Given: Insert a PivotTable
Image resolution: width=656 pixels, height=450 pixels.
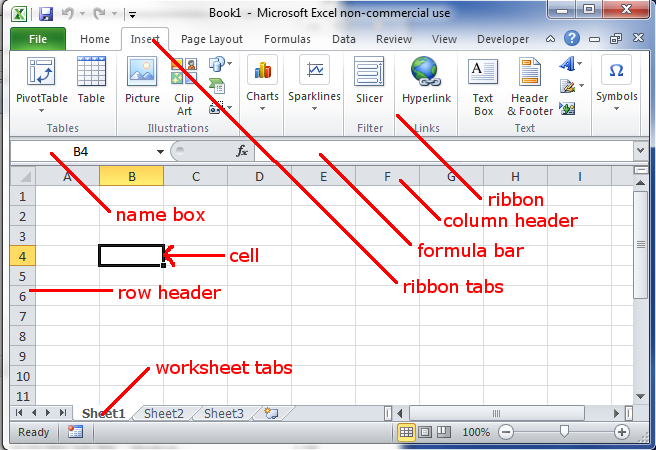Looking at the screenshot, I should pyautogui.click(x=41, y=79).
